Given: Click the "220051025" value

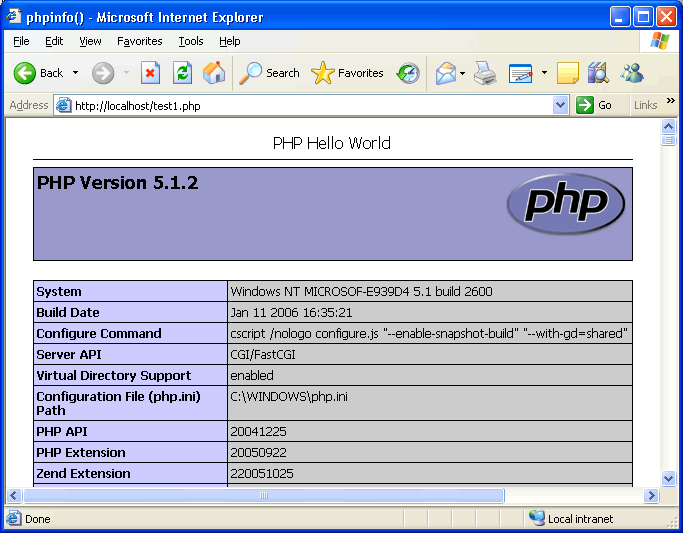Looking at the screenshot, I should [262, 473].
